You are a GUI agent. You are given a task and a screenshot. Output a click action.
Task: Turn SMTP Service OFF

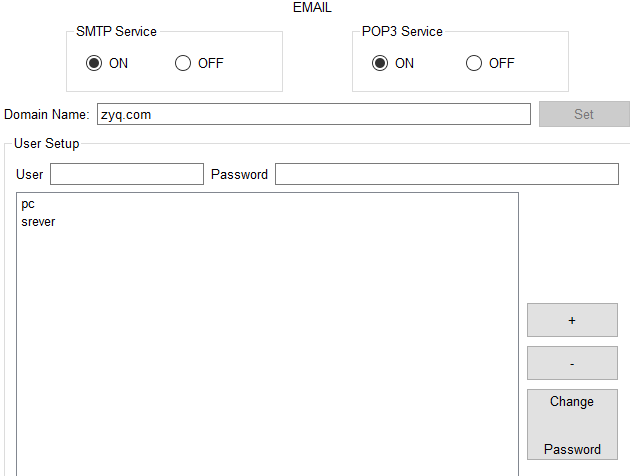[x=183, y=63]
